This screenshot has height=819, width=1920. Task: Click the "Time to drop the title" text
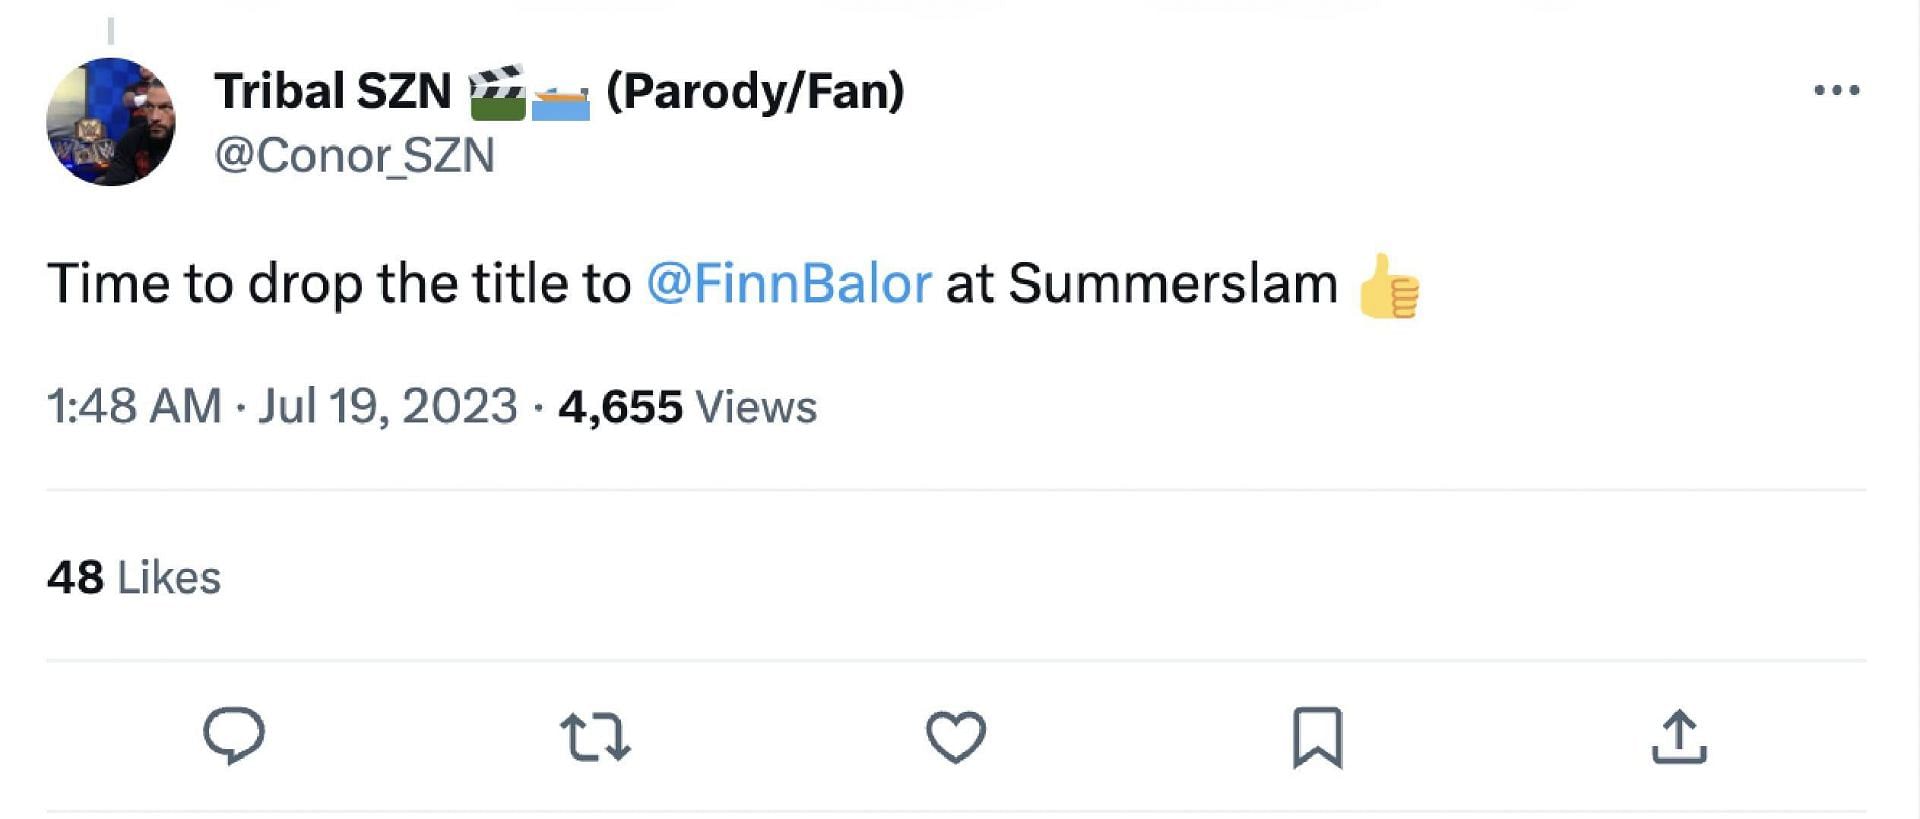[338, 283]
